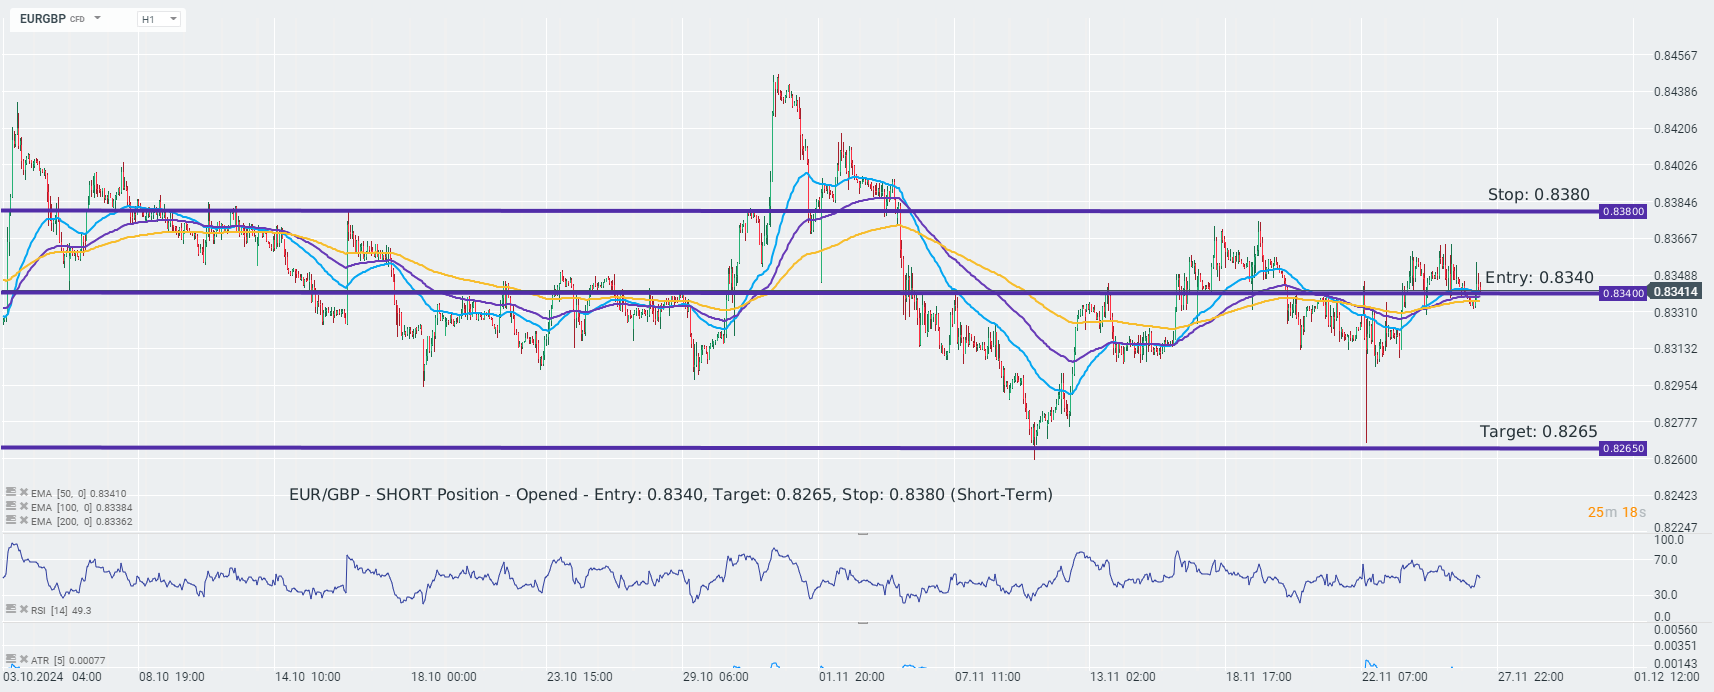
Task: Click the current price label 0.83414
Action: click(1675, 292)
